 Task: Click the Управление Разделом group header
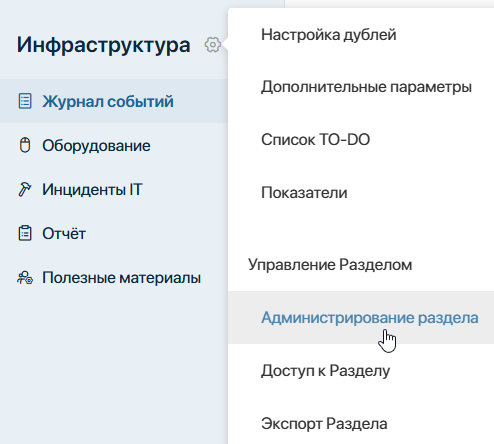[330, 265]
